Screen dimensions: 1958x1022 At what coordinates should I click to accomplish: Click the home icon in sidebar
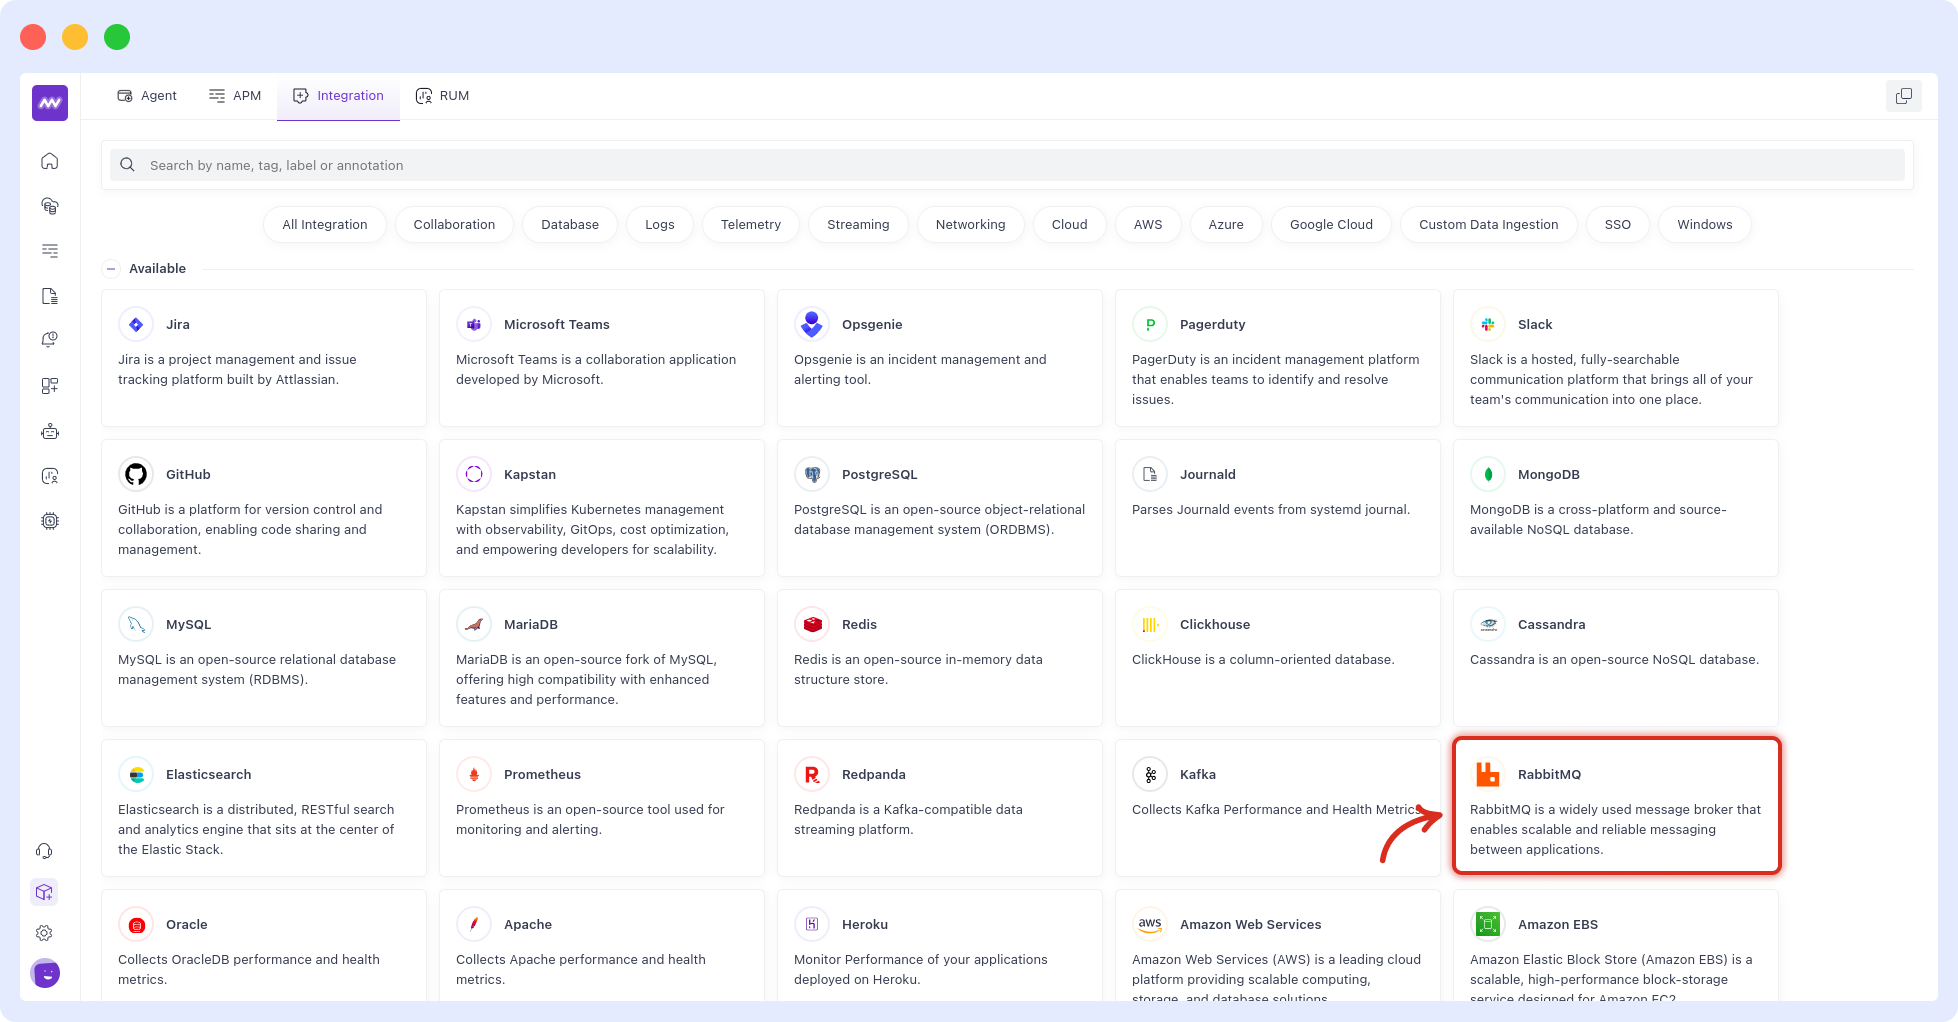(49, 161)
